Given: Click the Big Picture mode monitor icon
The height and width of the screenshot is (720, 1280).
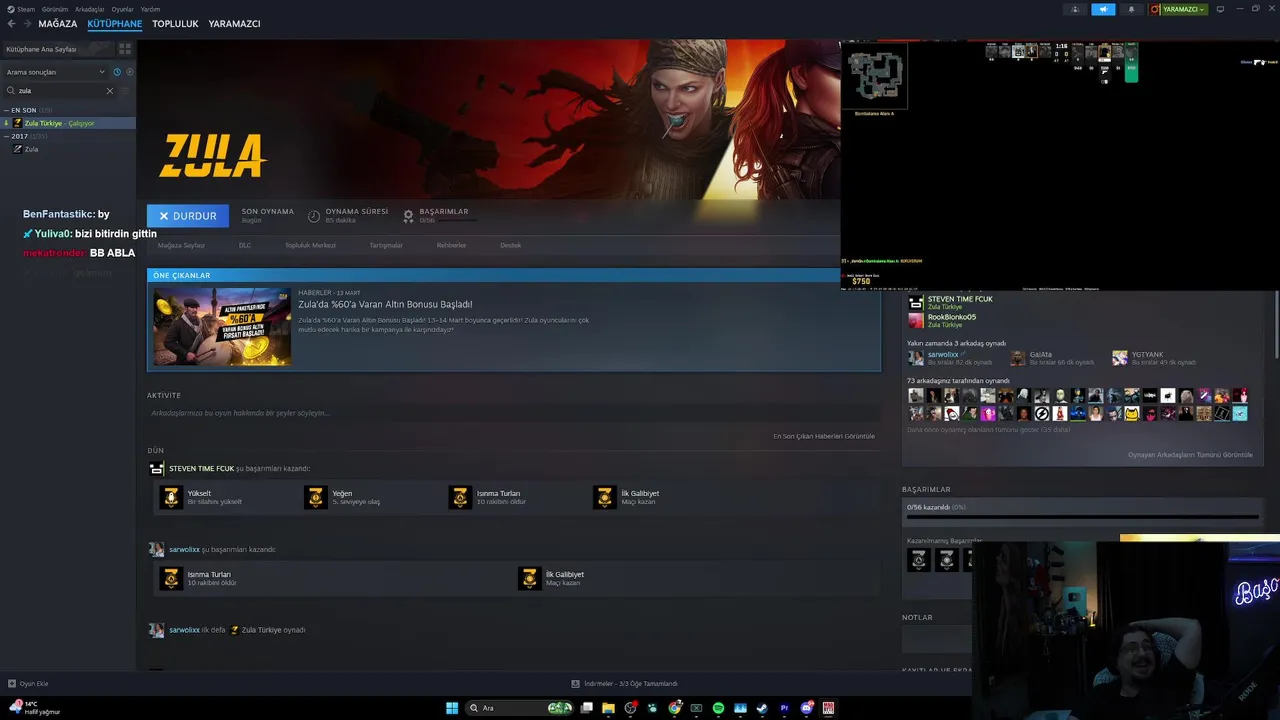Looking at the screenshot, I should (x=1220, y=9).
